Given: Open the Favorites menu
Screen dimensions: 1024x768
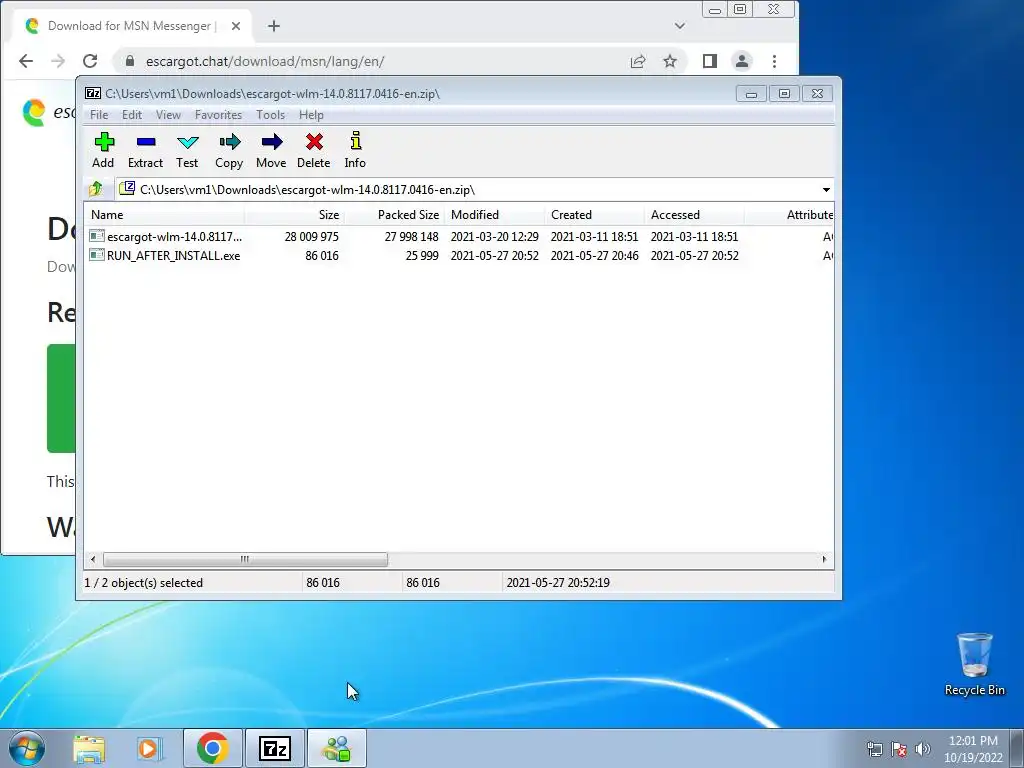Looking at the screenshot, I should 218,115.
